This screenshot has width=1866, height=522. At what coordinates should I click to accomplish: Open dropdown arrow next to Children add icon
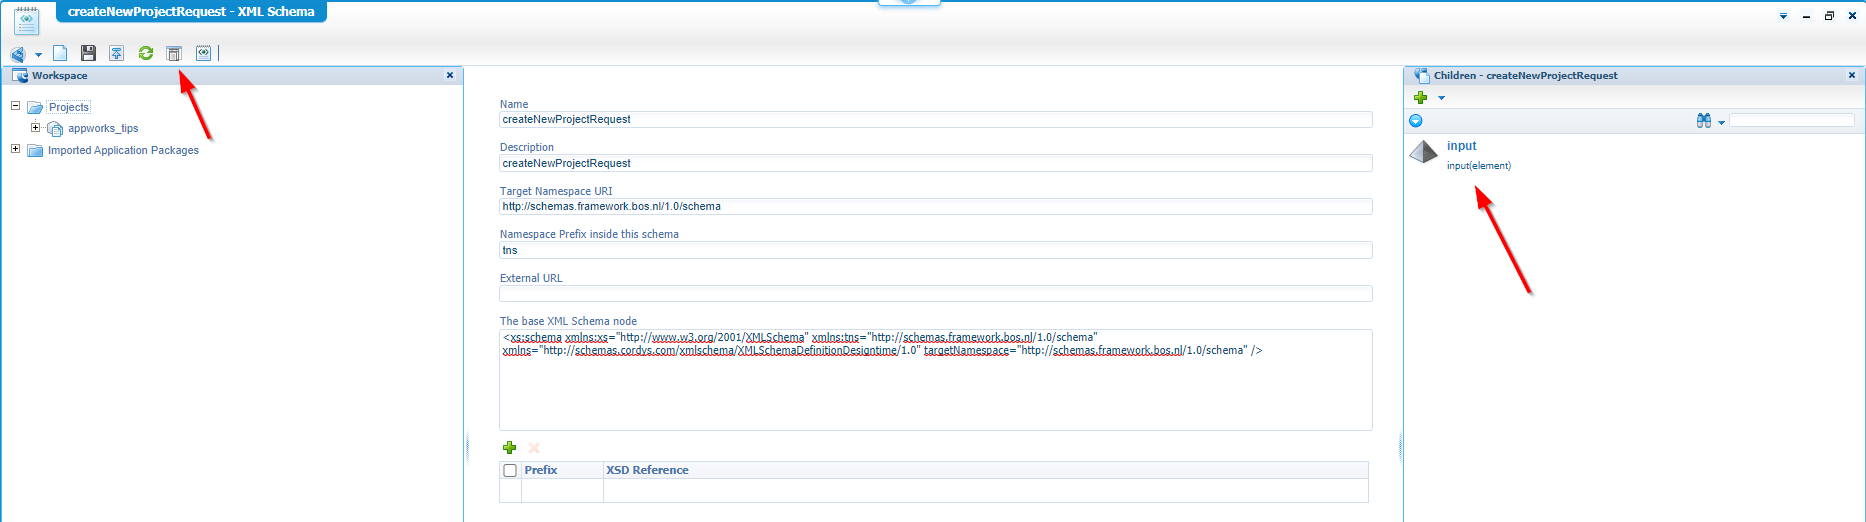[x=1441, y=98]
